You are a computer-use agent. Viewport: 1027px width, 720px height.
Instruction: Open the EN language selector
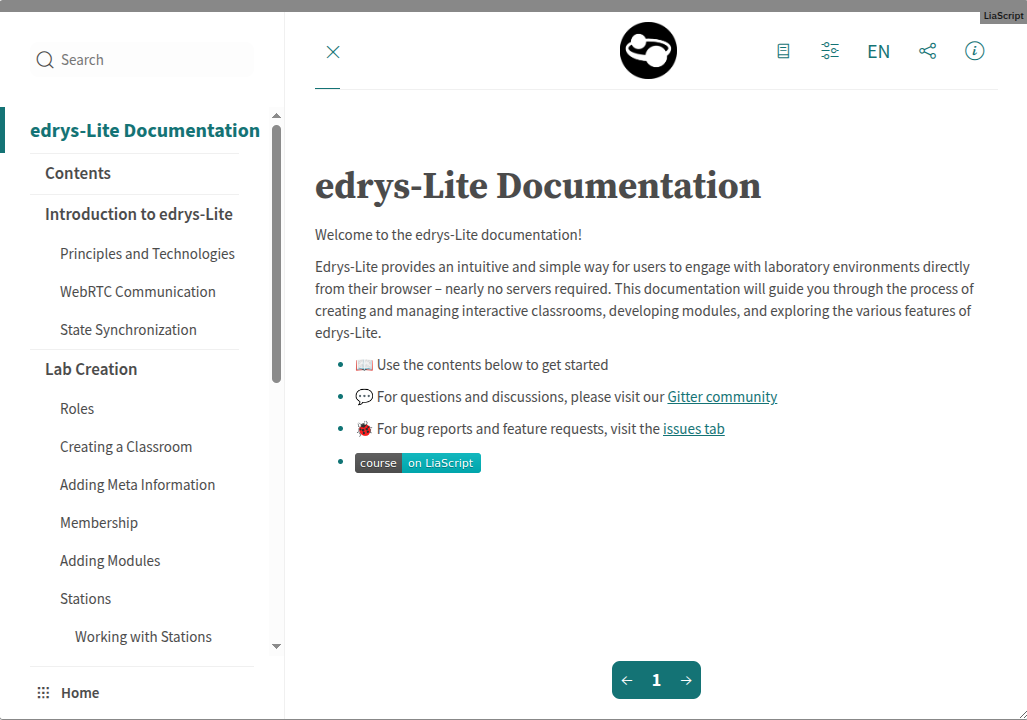(x=878, y=52)
